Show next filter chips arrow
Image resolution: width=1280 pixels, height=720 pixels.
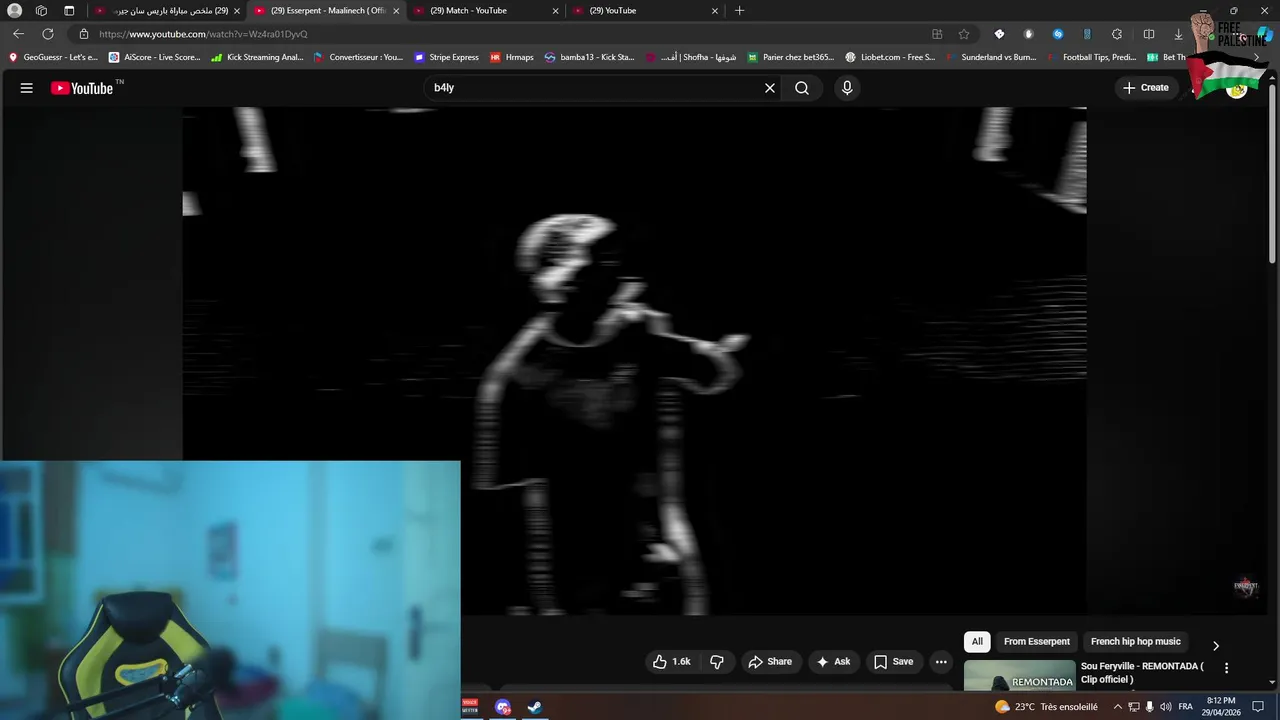coord(1216,646)
